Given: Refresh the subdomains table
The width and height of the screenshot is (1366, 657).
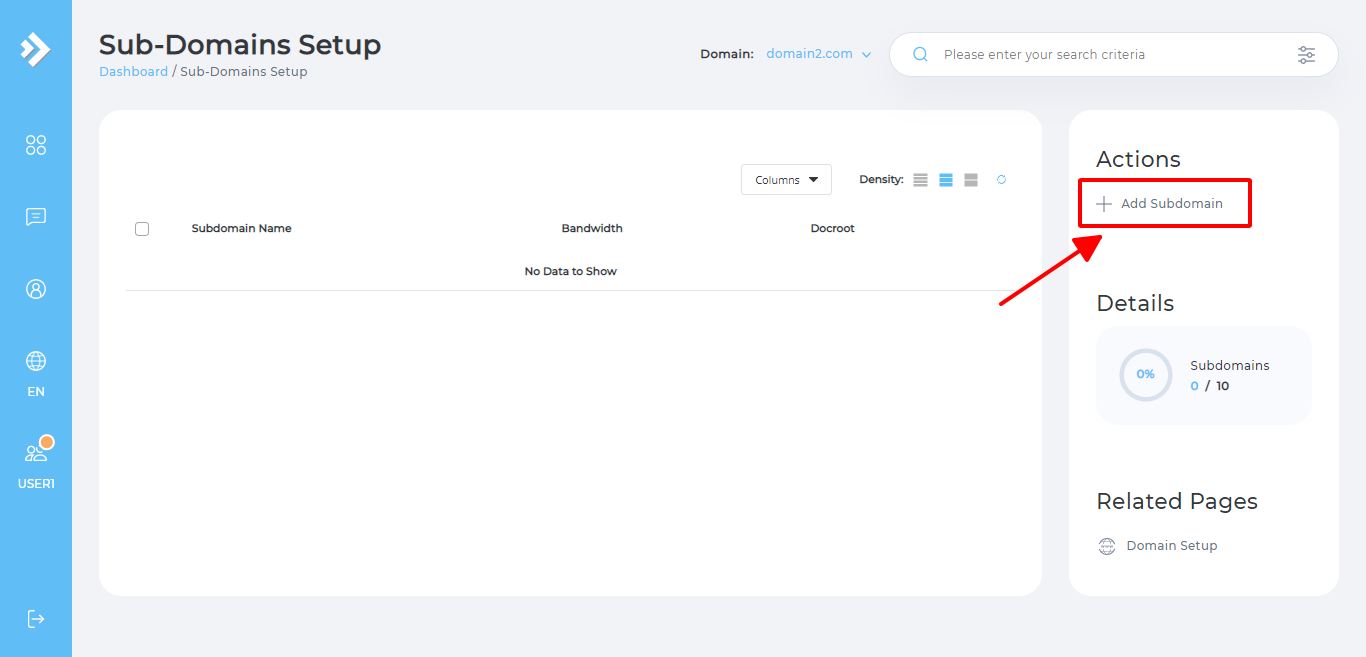Looking at the screenshot, I should pyautogui.click(x=1001, y=180).
